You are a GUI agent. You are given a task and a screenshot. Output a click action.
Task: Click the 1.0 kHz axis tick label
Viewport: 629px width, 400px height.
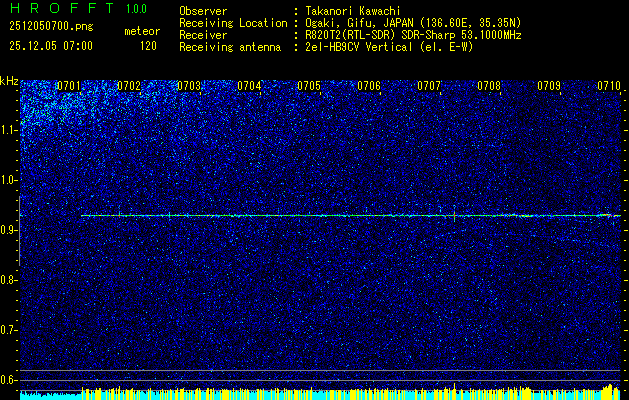8,180
